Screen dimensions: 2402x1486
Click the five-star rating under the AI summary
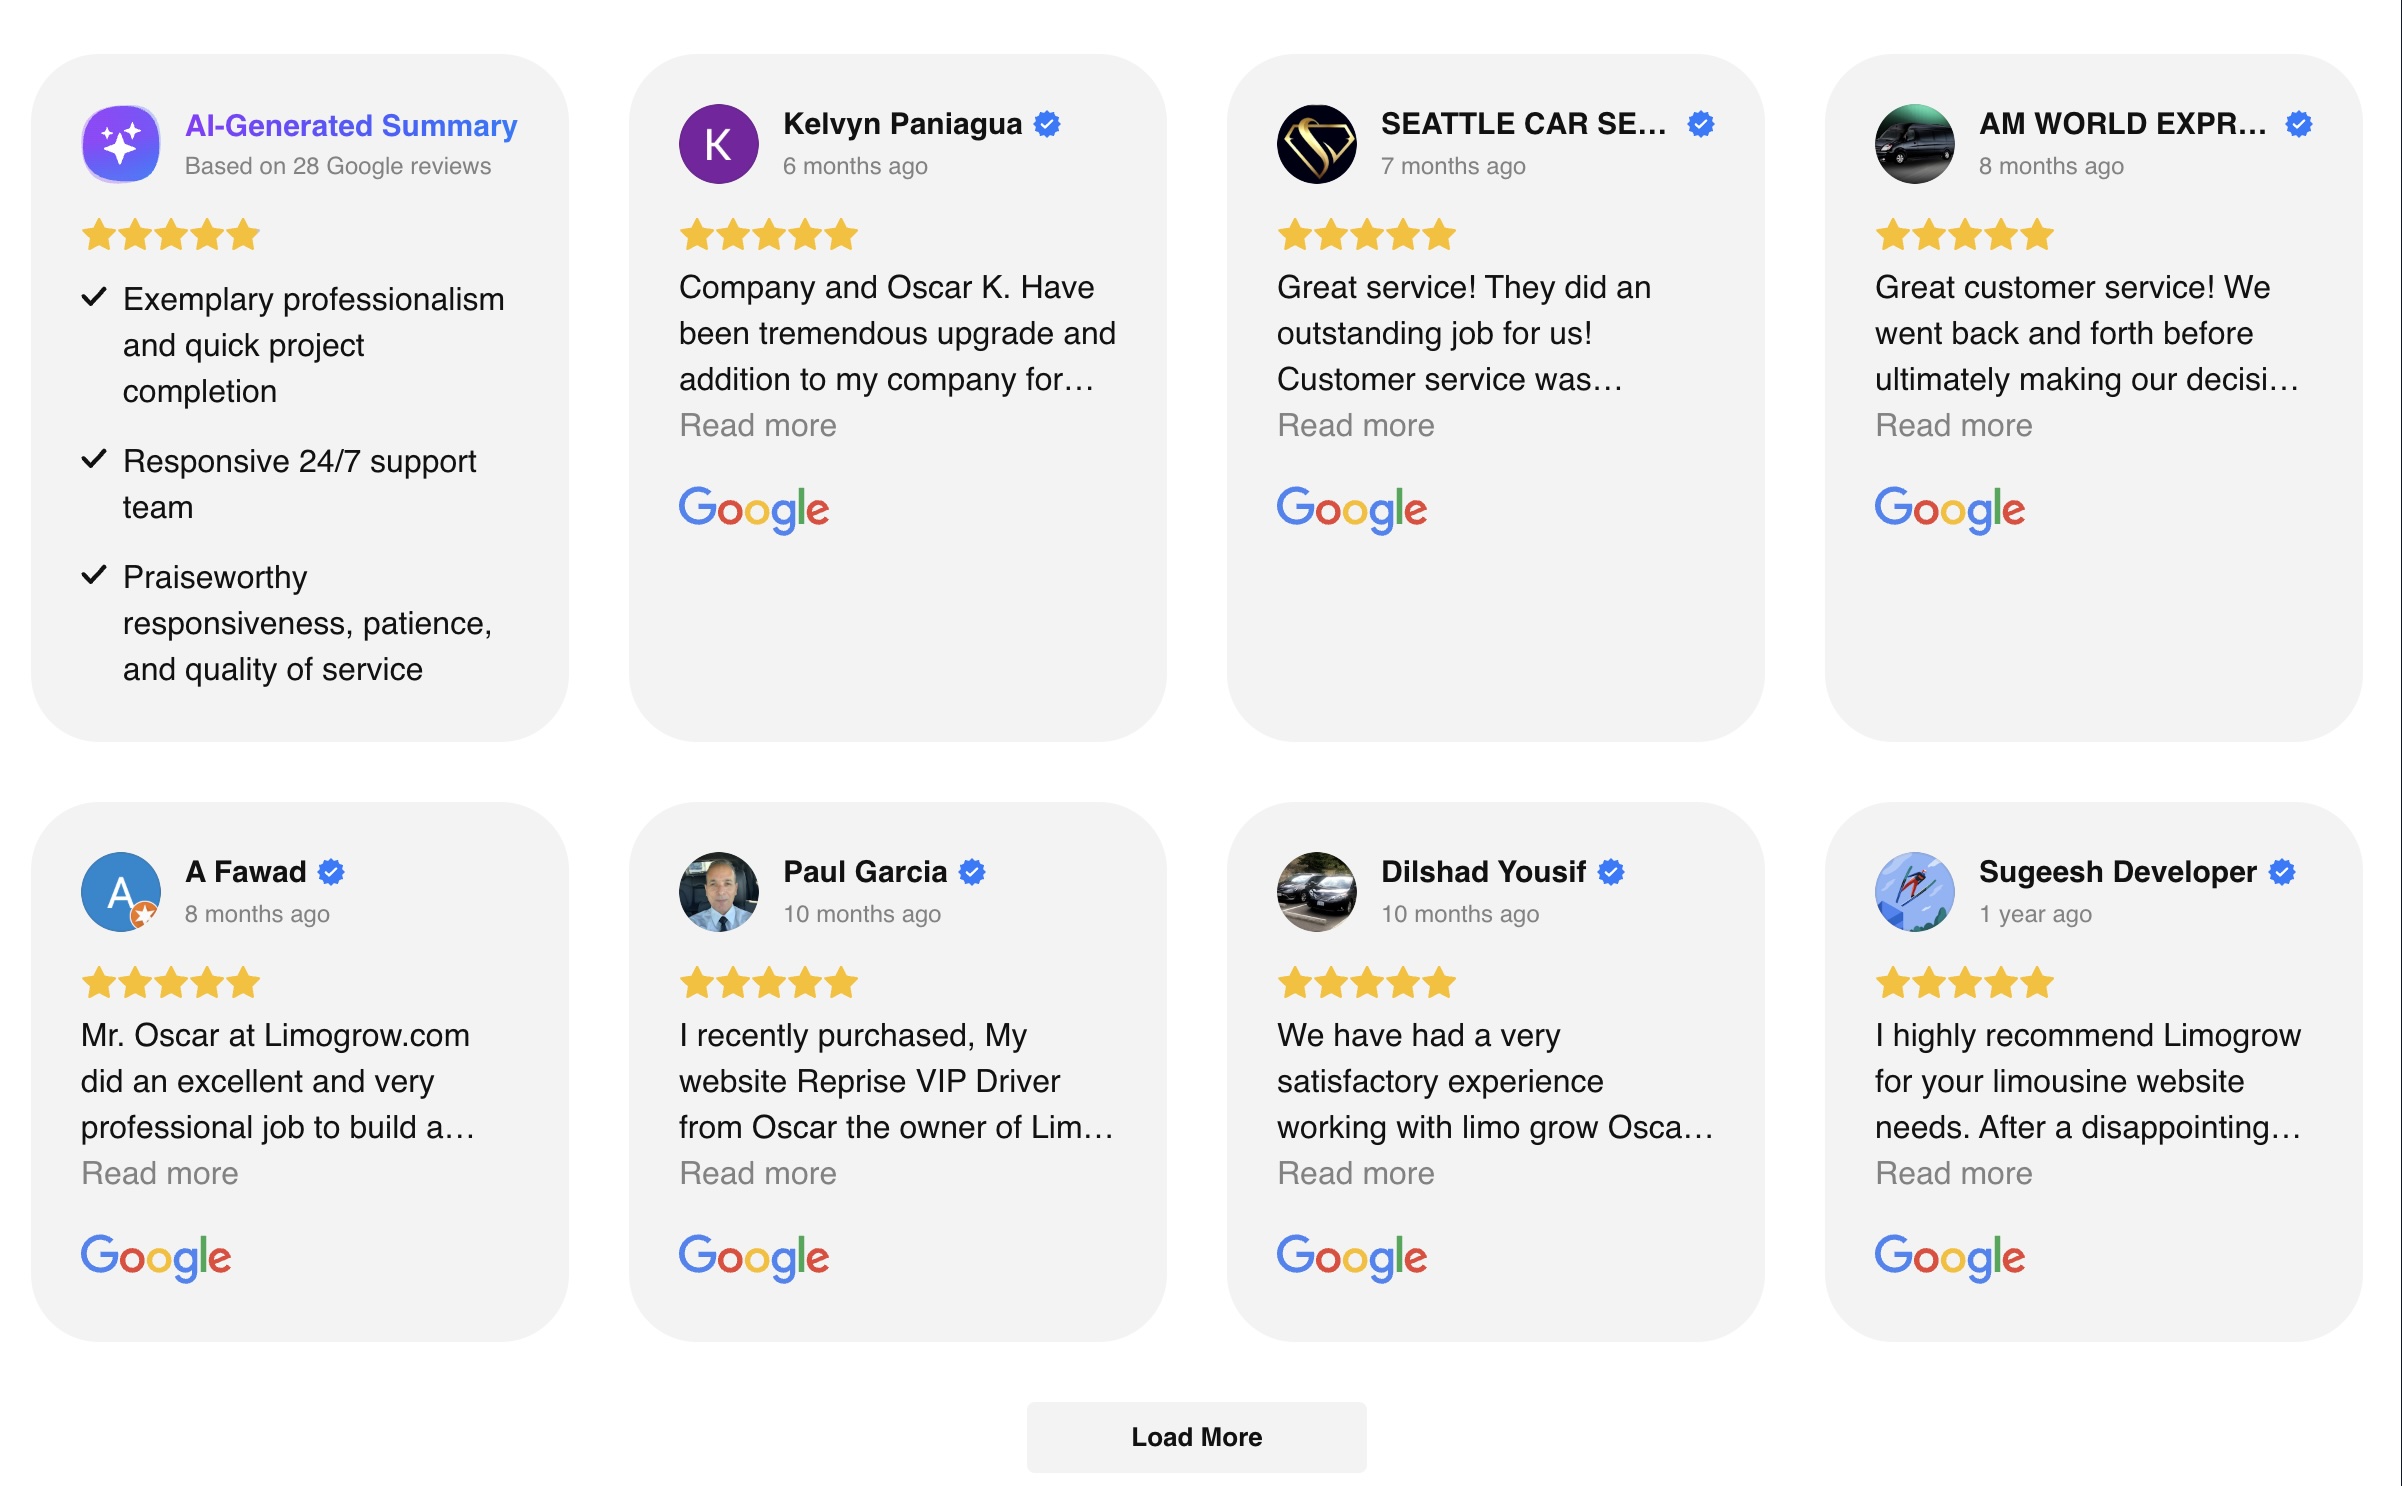(169, 233)
